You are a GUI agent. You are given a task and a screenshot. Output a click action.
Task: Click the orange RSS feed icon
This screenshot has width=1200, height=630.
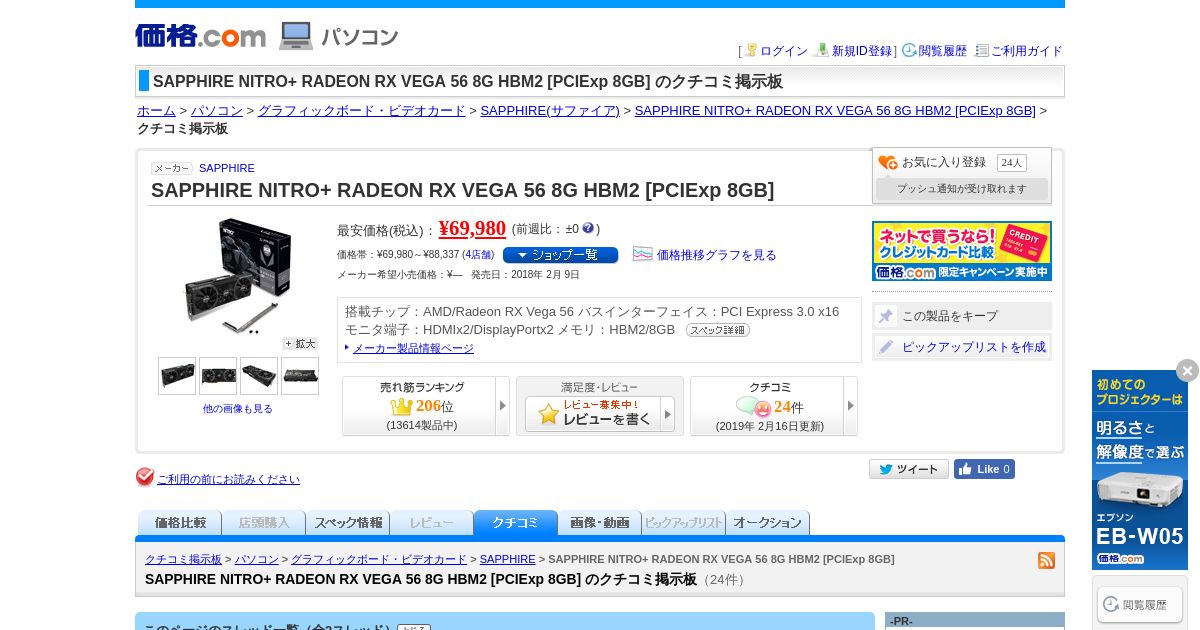tap(1046, 560)
